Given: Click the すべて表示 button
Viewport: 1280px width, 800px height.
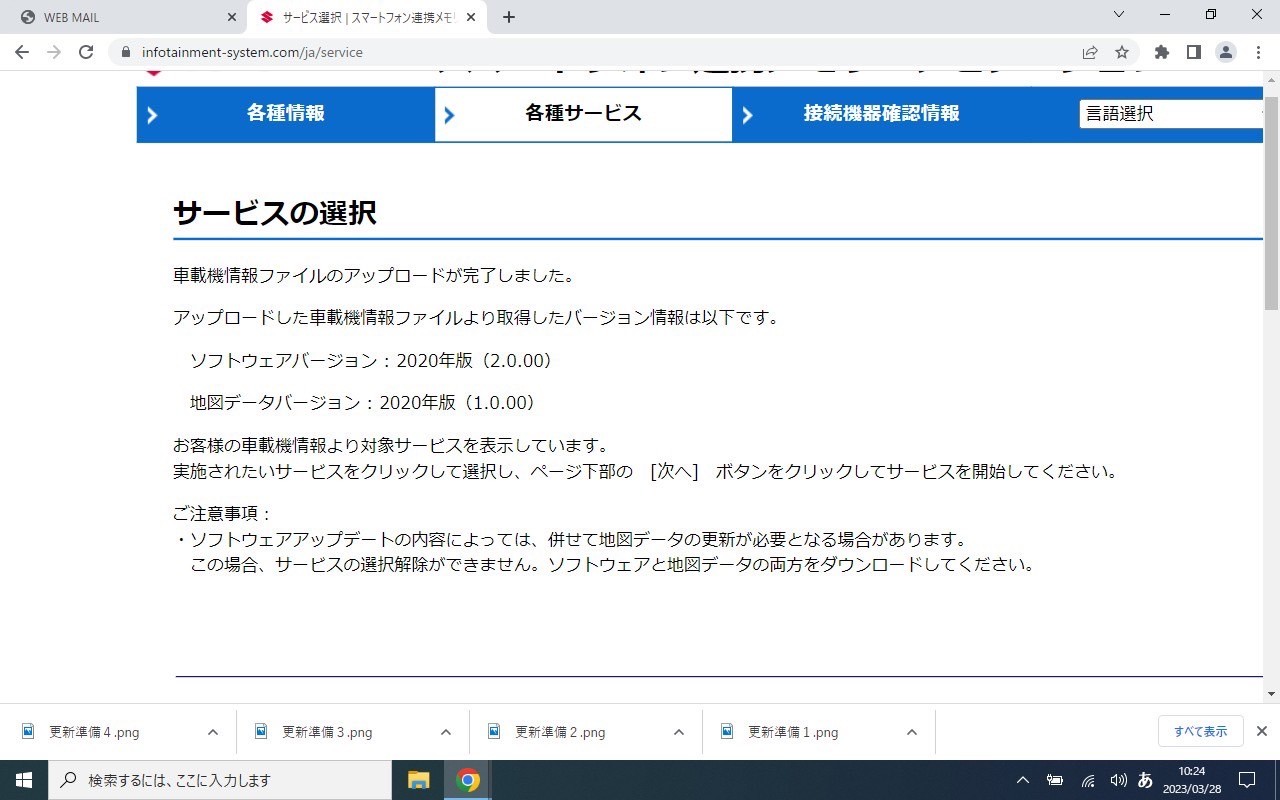Looking at the screenshot, I should pyautogui.click(x=1200, y=731).
